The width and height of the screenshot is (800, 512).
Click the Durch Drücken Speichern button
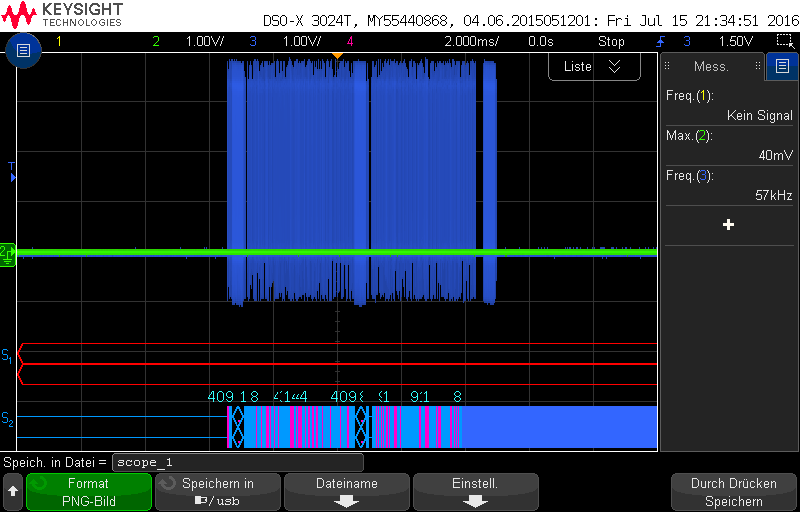733,491
